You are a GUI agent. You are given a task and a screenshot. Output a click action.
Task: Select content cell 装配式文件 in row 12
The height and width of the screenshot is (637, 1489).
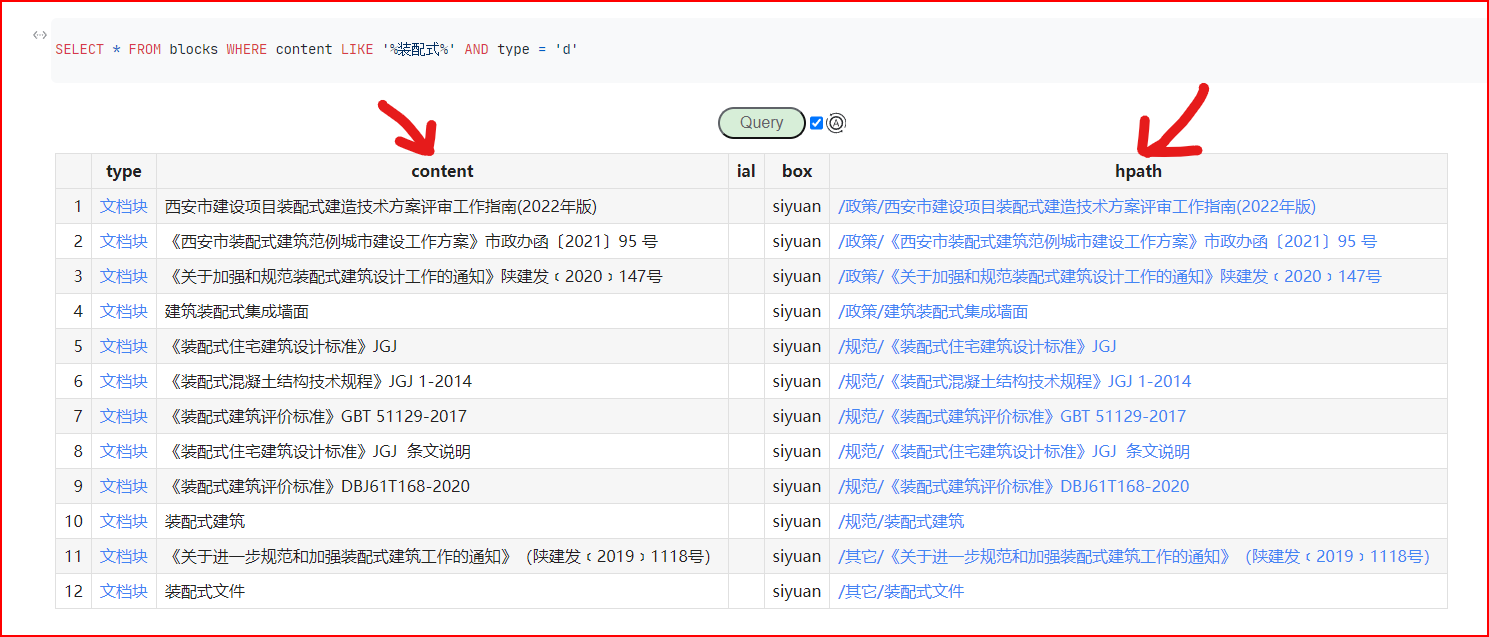(205, 591)
